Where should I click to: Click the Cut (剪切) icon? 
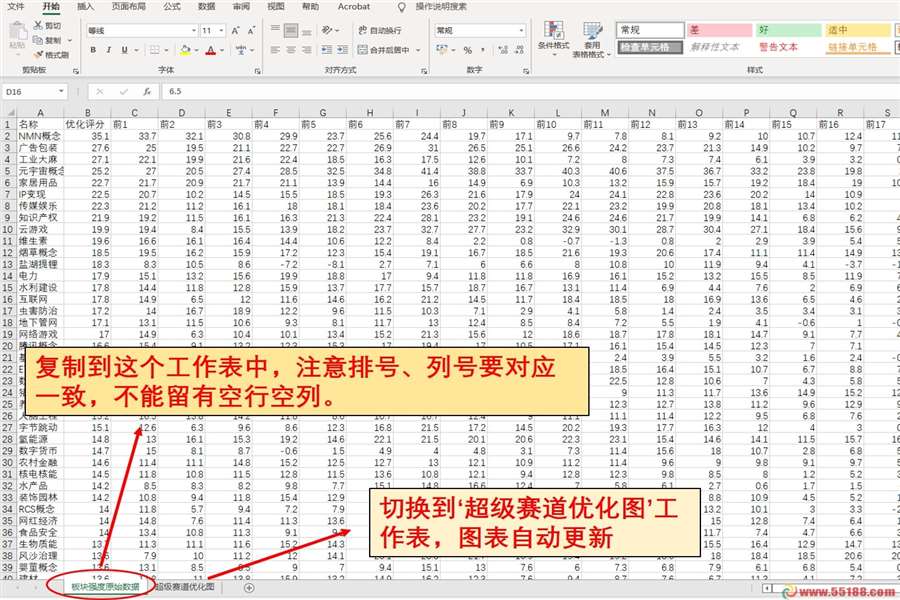(37, 24)
